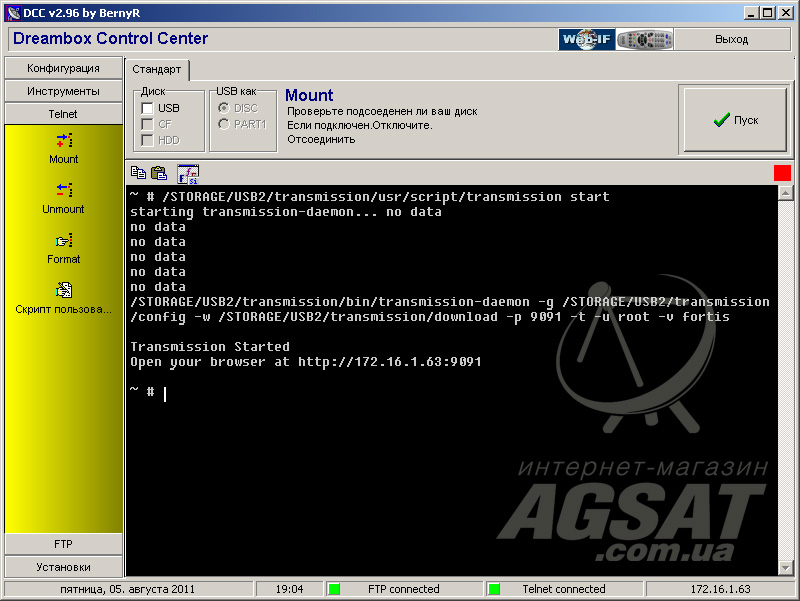Click the 'starting transmission-daemon...' line
This screenshot has height=601, width=800.
(x=286, y=212)
